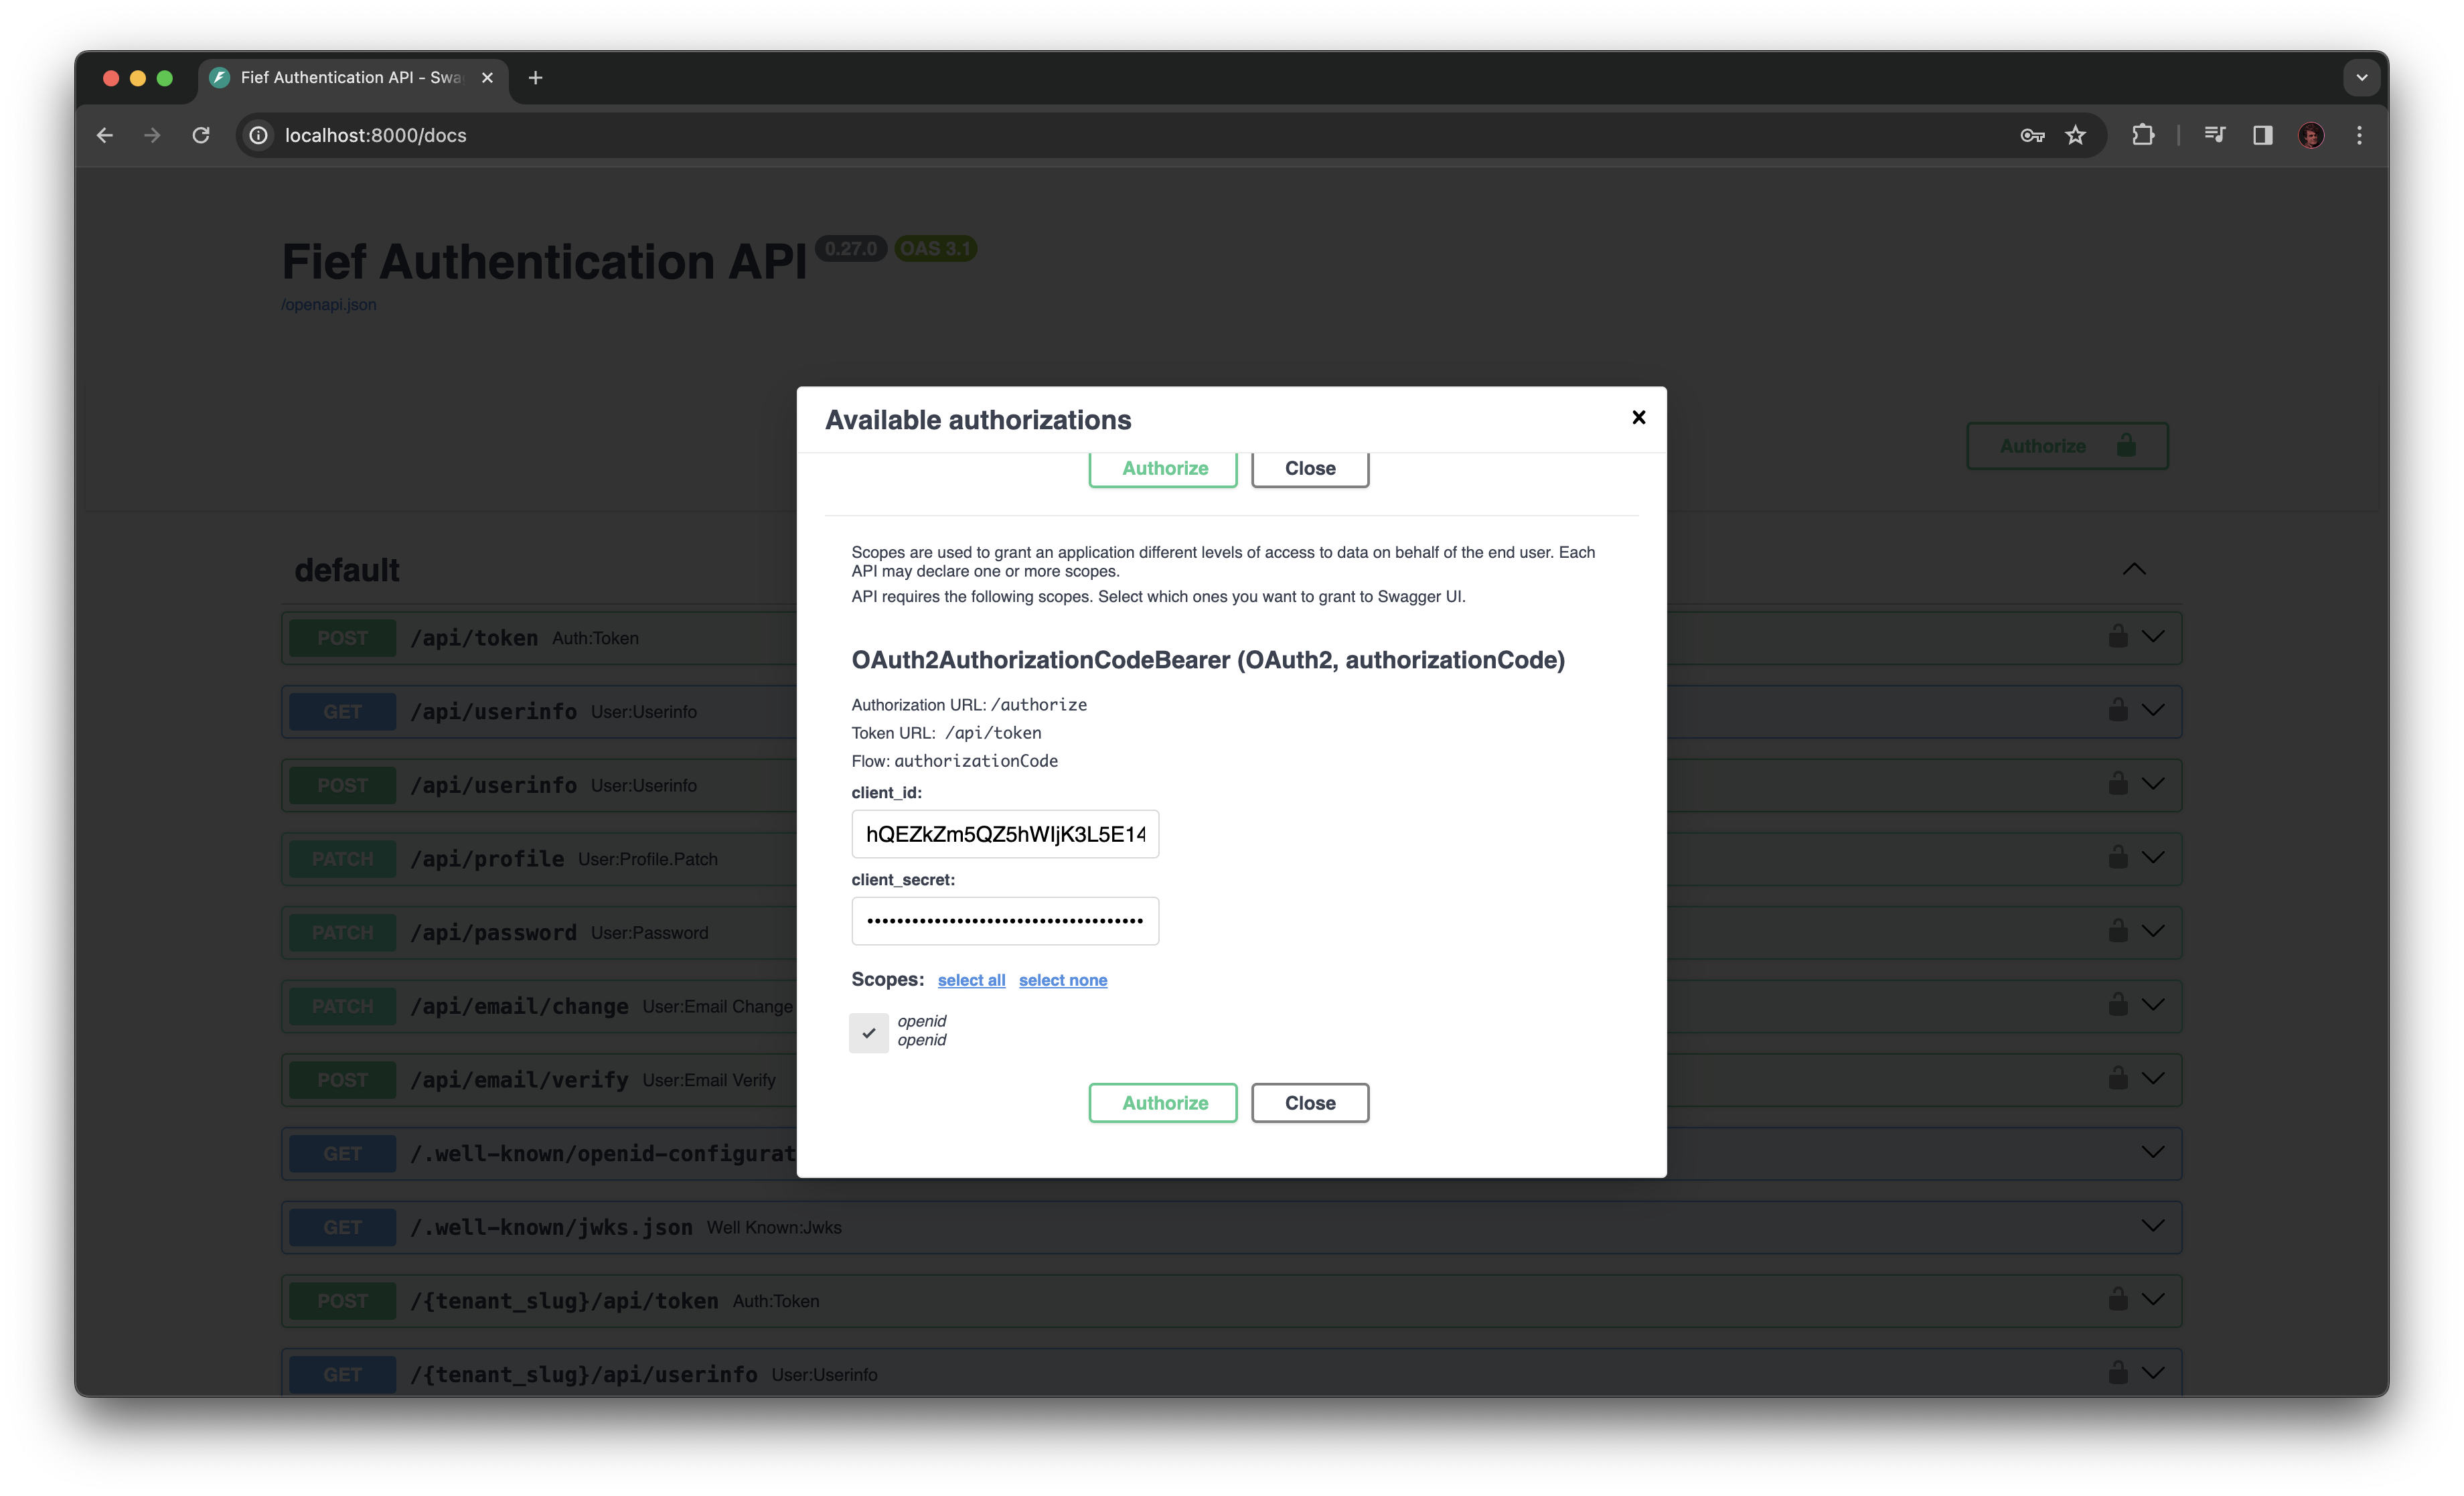Click the lower Close button in modal
The width and height of the screenshot is (2464, 1496).
coord(1310,1102)
